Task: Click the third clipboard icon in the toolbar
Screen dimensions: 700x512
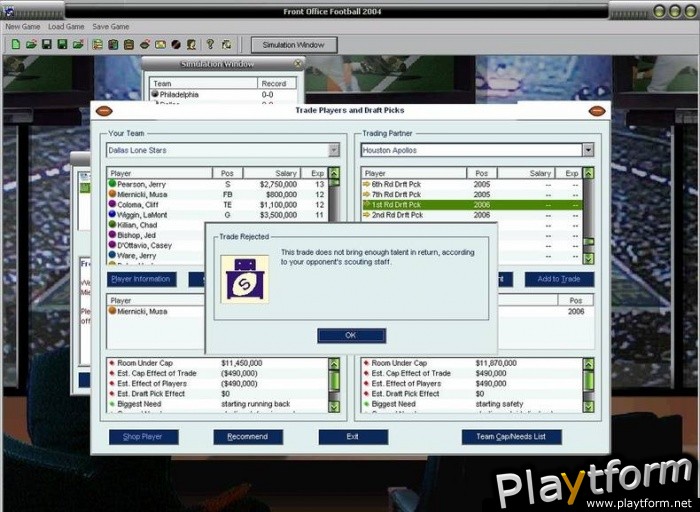Action: point(129,44)
